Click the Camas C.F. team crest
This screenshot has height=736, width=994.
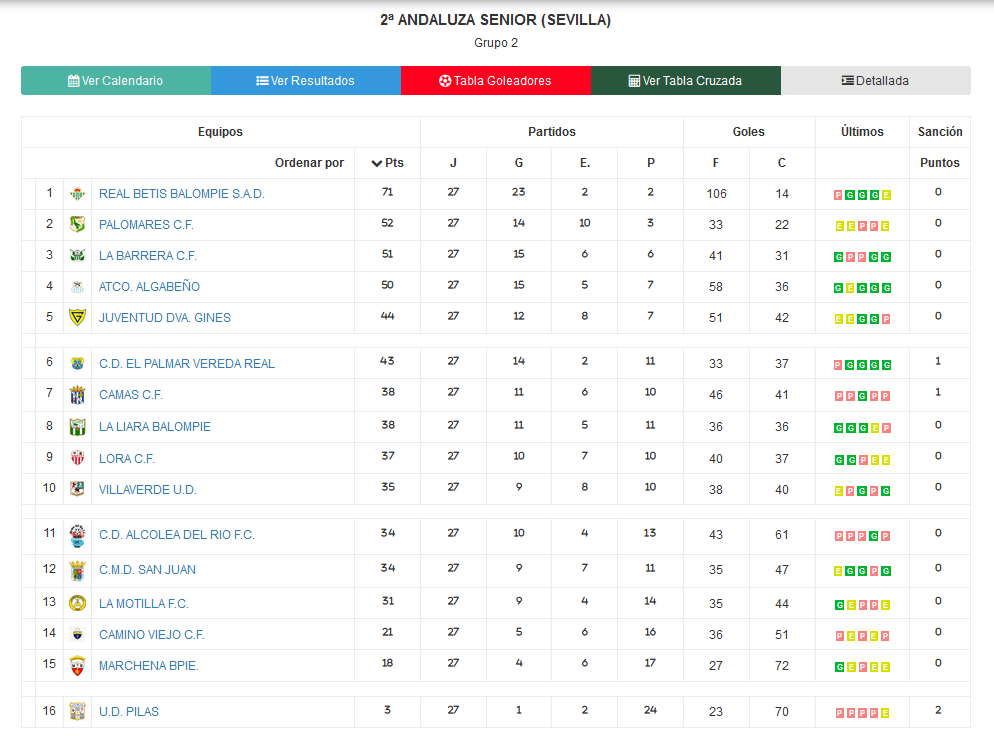(77, 395)
